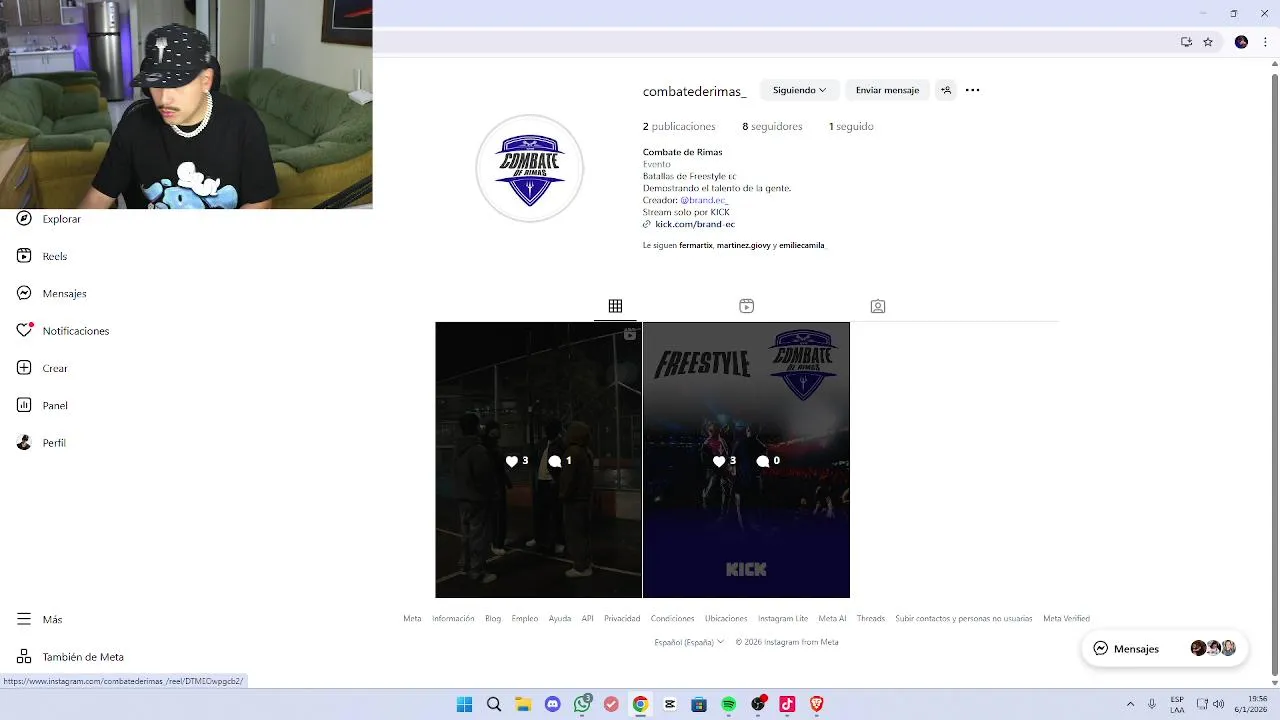The width and height of the screenshot is (1280, 720).
Task: Click the Crear plus icon
Action: [x=24, y=368]
